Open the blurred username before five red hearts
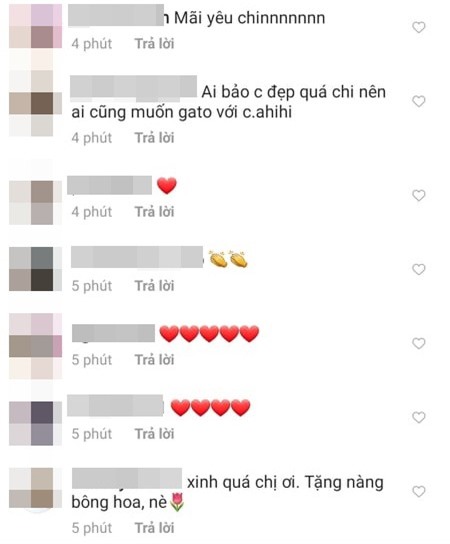The height and width of the screenshot is (544, 450). tap(113, 333)
